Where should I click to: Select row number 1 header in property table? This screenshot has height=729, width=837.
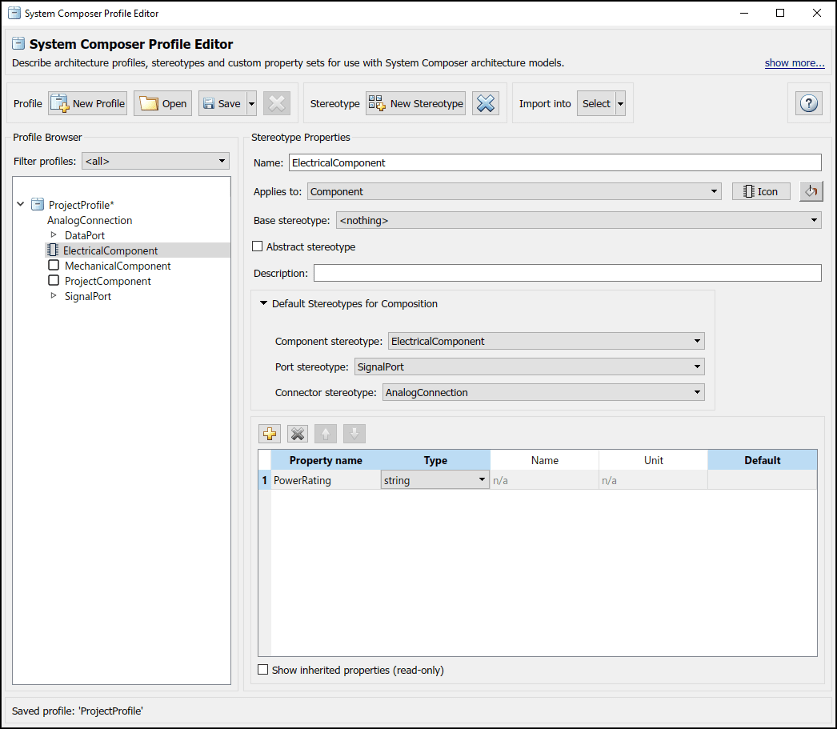(265, 480)
